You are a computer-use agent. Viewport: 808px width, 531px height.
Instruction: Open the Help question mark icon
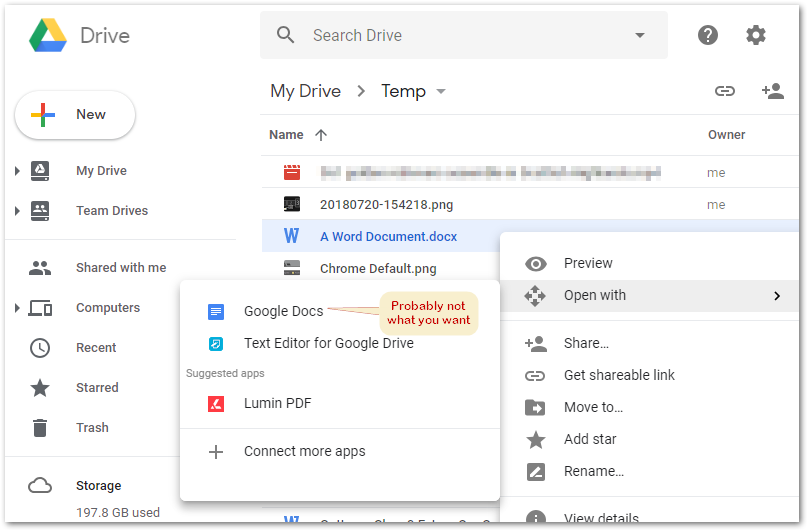tap(708, 35)
